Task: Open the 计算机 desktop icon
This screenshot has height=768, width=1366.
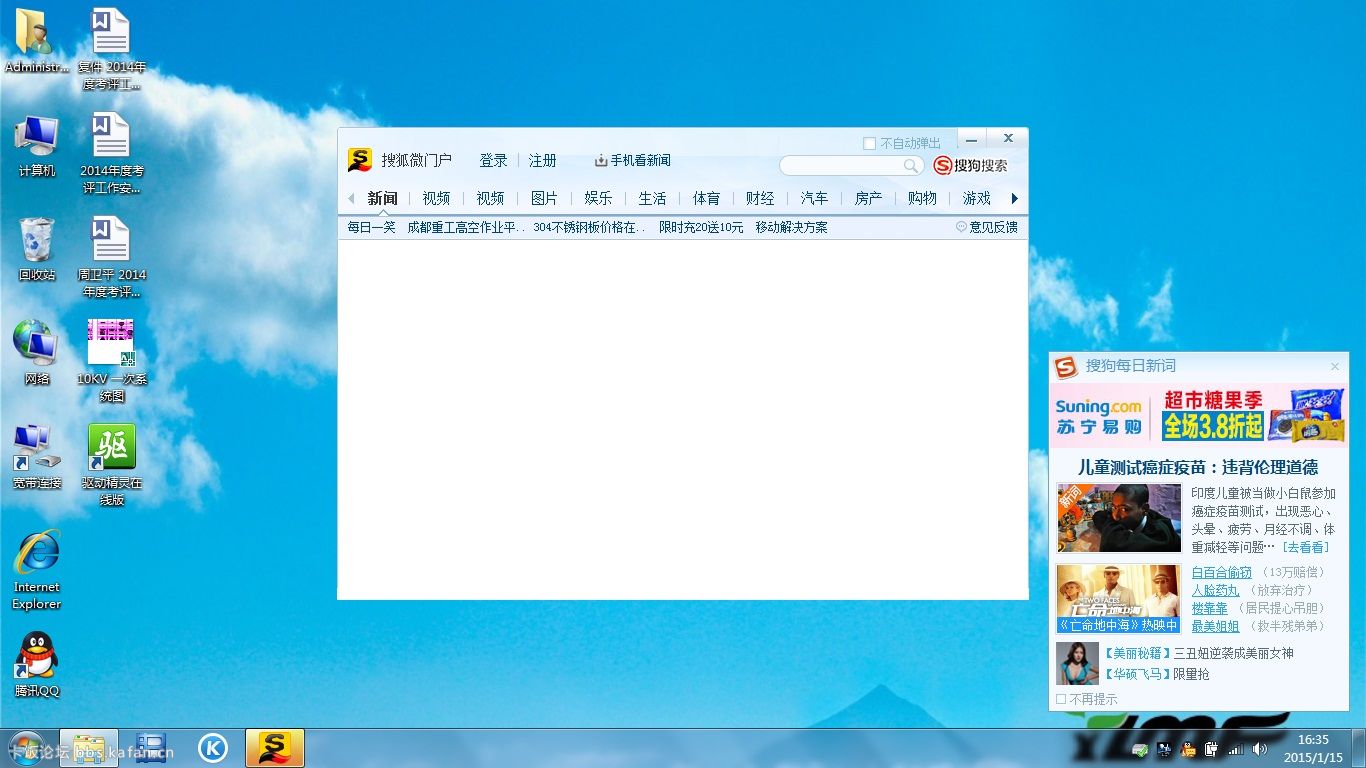Action: click(x=37, y=145)
